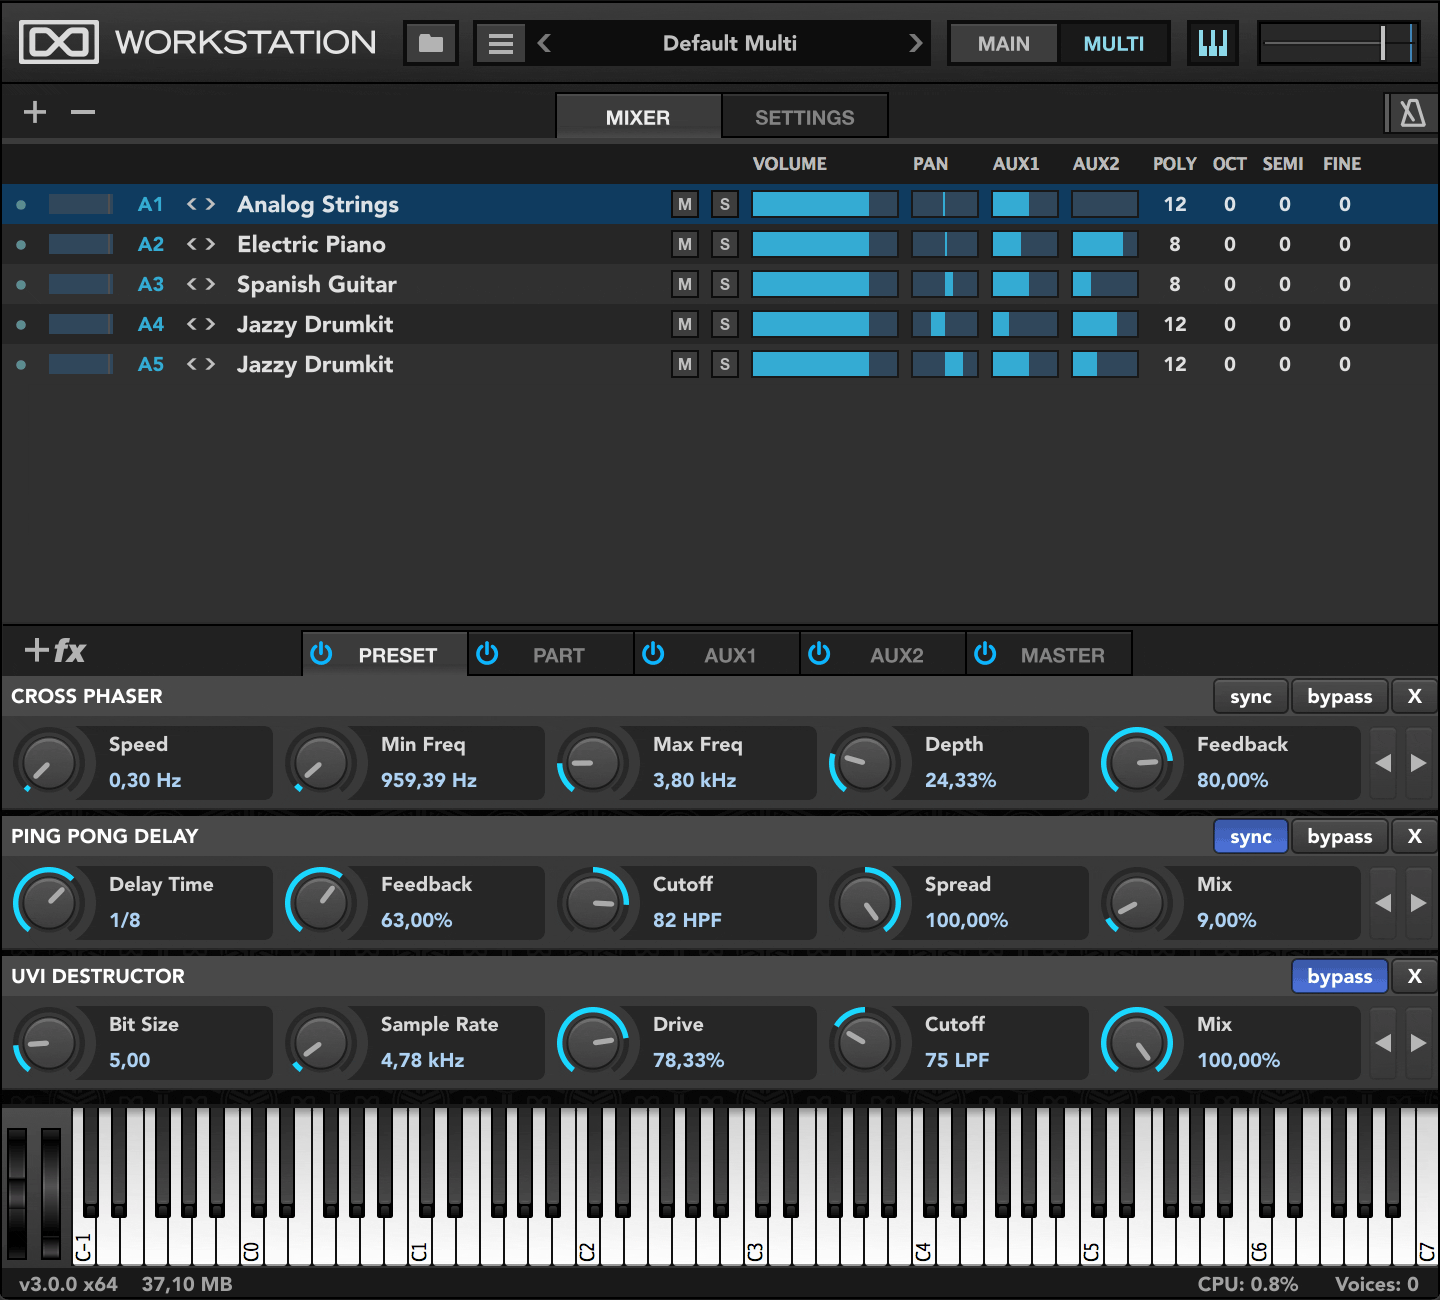
Task: Toggle sync on Ping Pong Delay
Action: click(1250, 836)
